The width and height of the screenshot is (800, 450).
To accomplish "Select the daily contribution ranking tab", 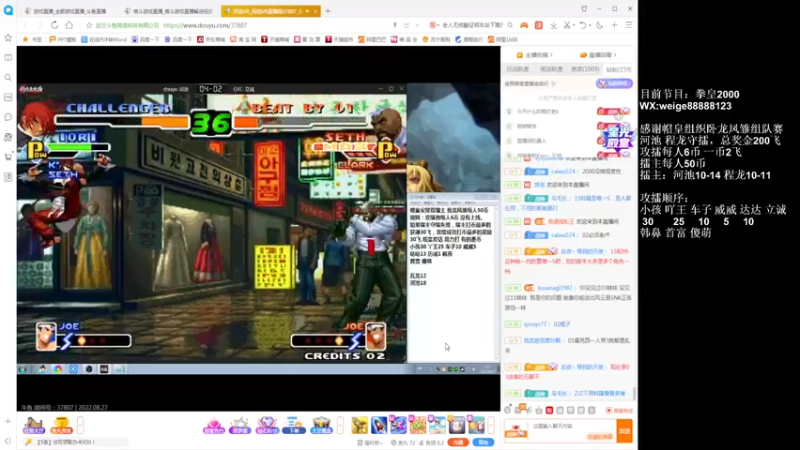I will (x=518, y=69).
